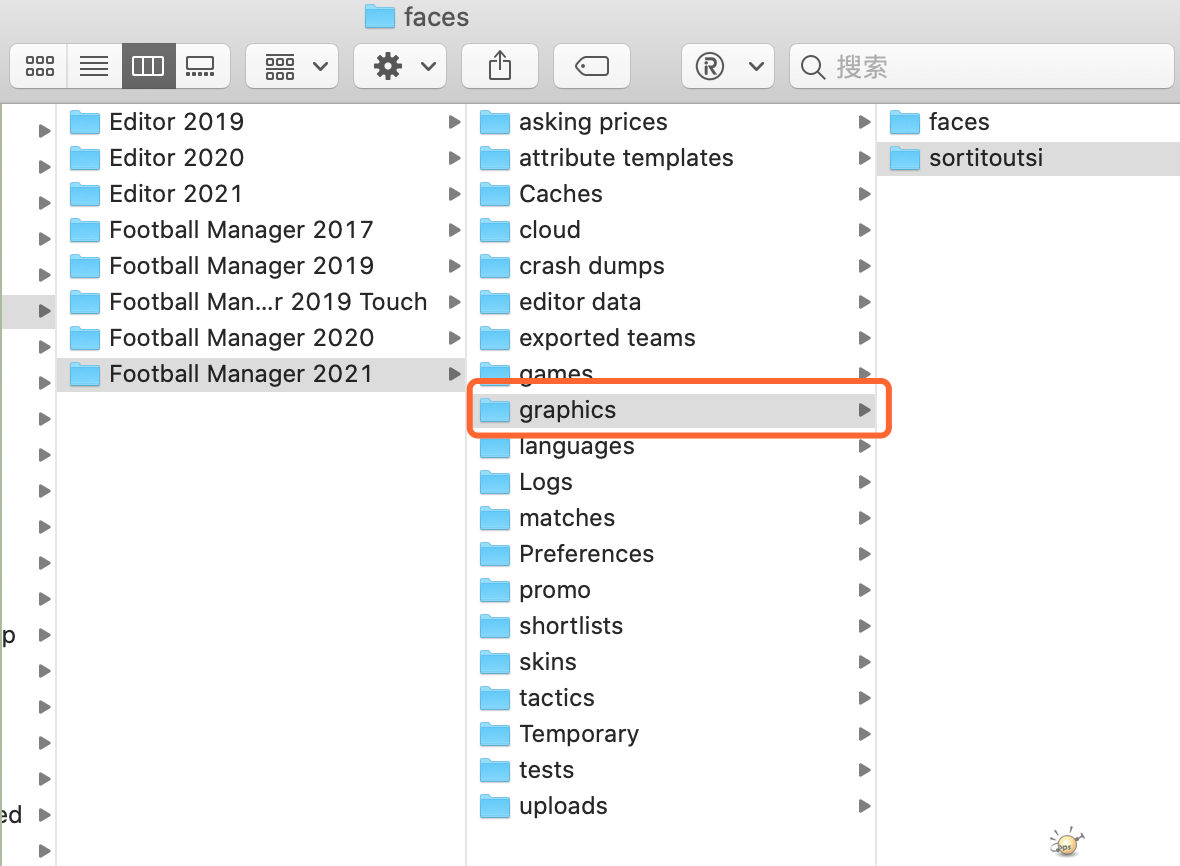1180x866 pixels.
Task: Select the Editor 2019 folder
Action: (260, 122)
